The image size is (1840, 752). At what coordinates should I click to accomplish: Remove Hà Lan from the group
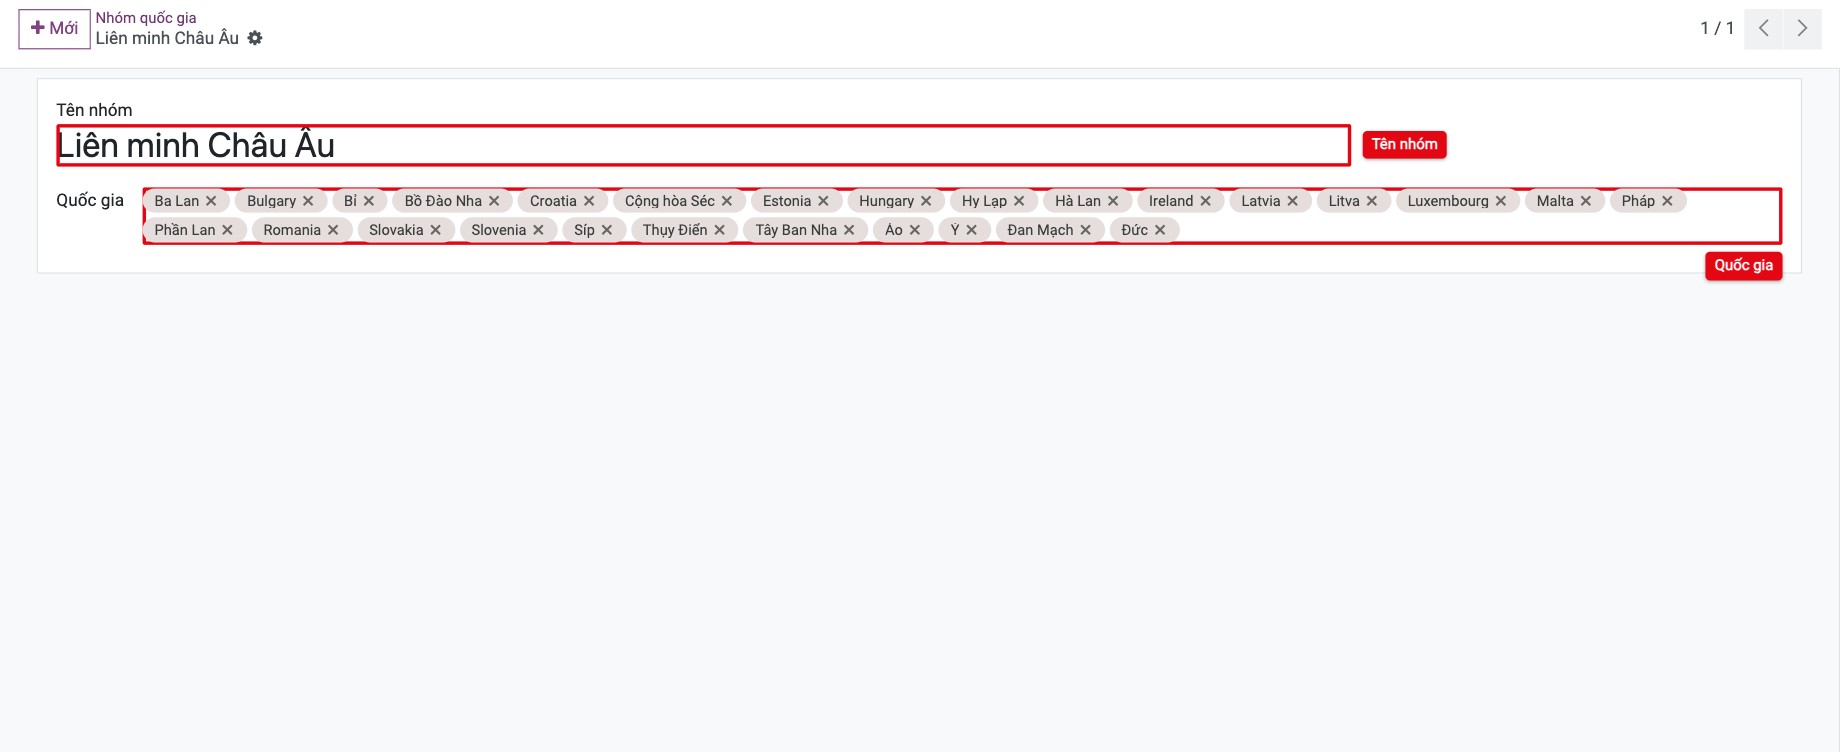pos(1113,201)
